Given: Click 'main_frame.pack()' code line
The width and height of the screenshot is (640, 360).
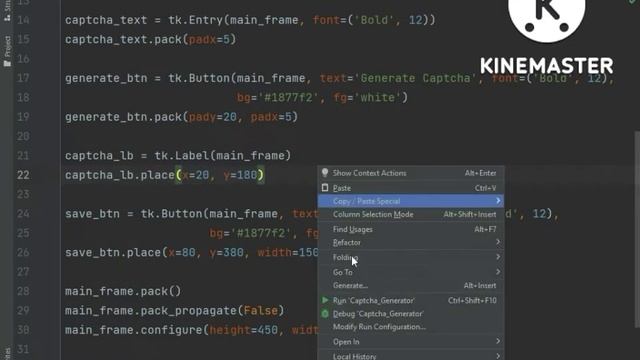Looking at the screenshot, I should click(x=123, y=291).
